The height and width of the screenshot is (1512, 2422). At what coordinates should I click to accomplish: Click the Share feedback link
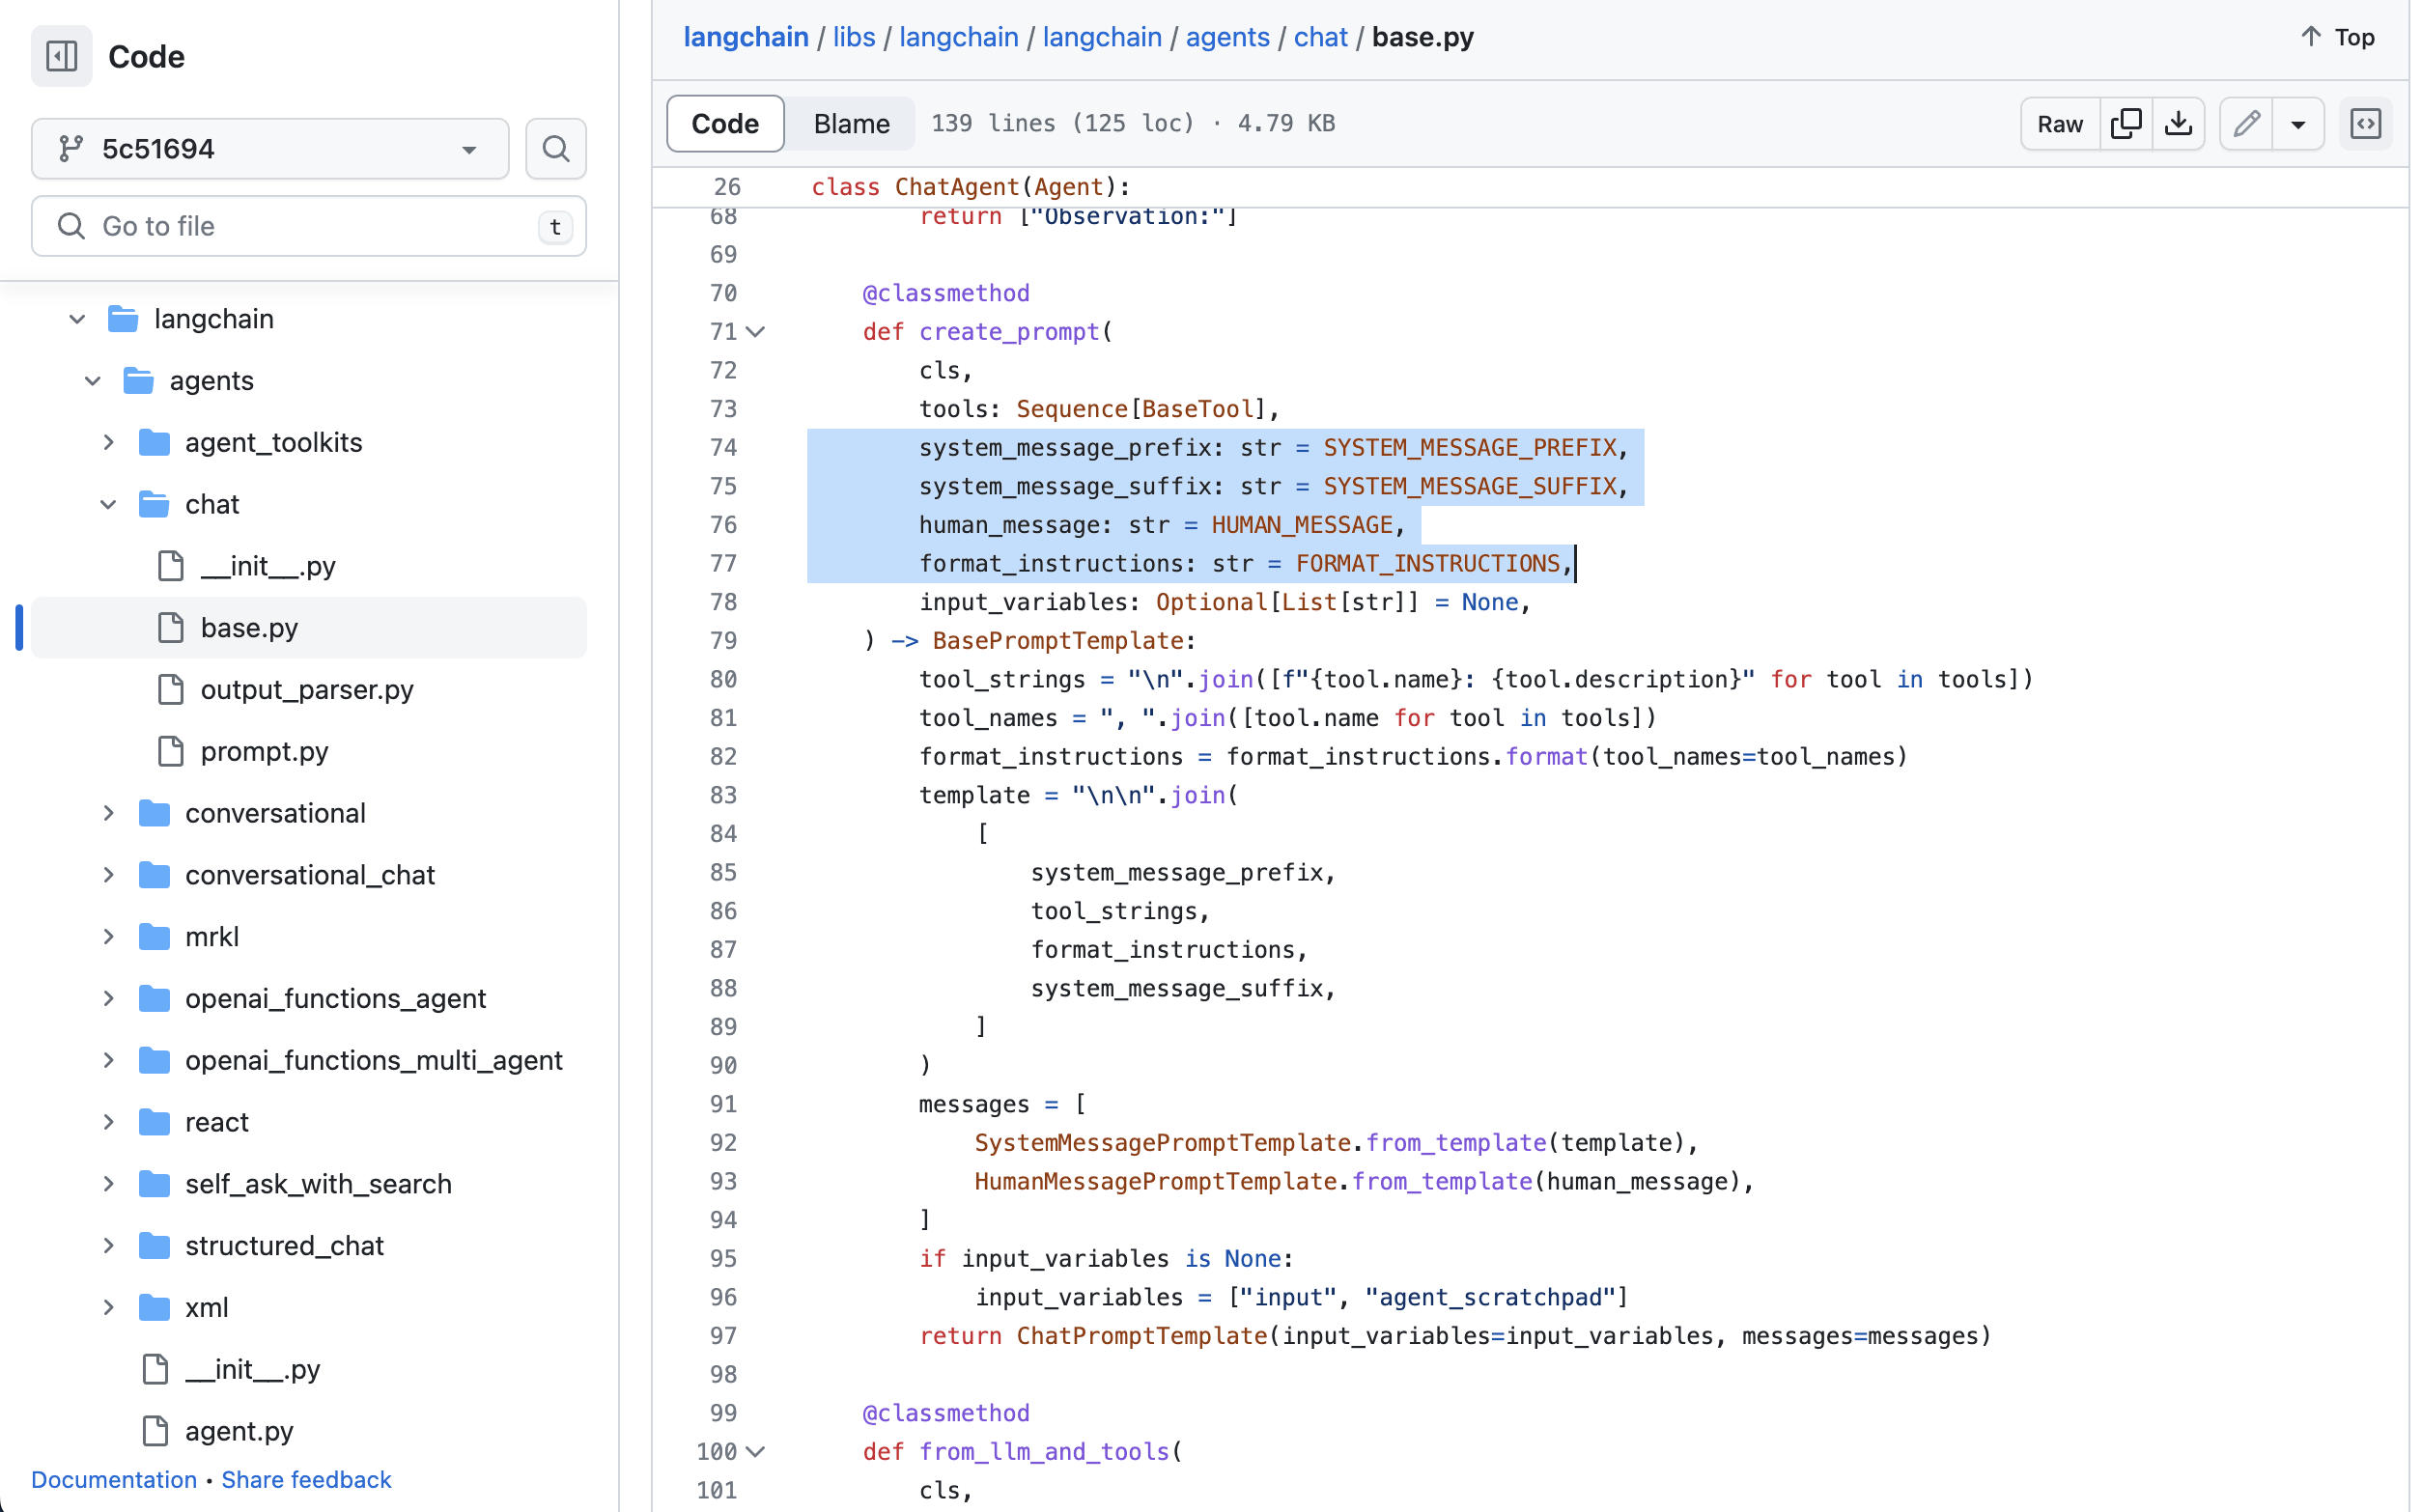(x=305, y=1479)
